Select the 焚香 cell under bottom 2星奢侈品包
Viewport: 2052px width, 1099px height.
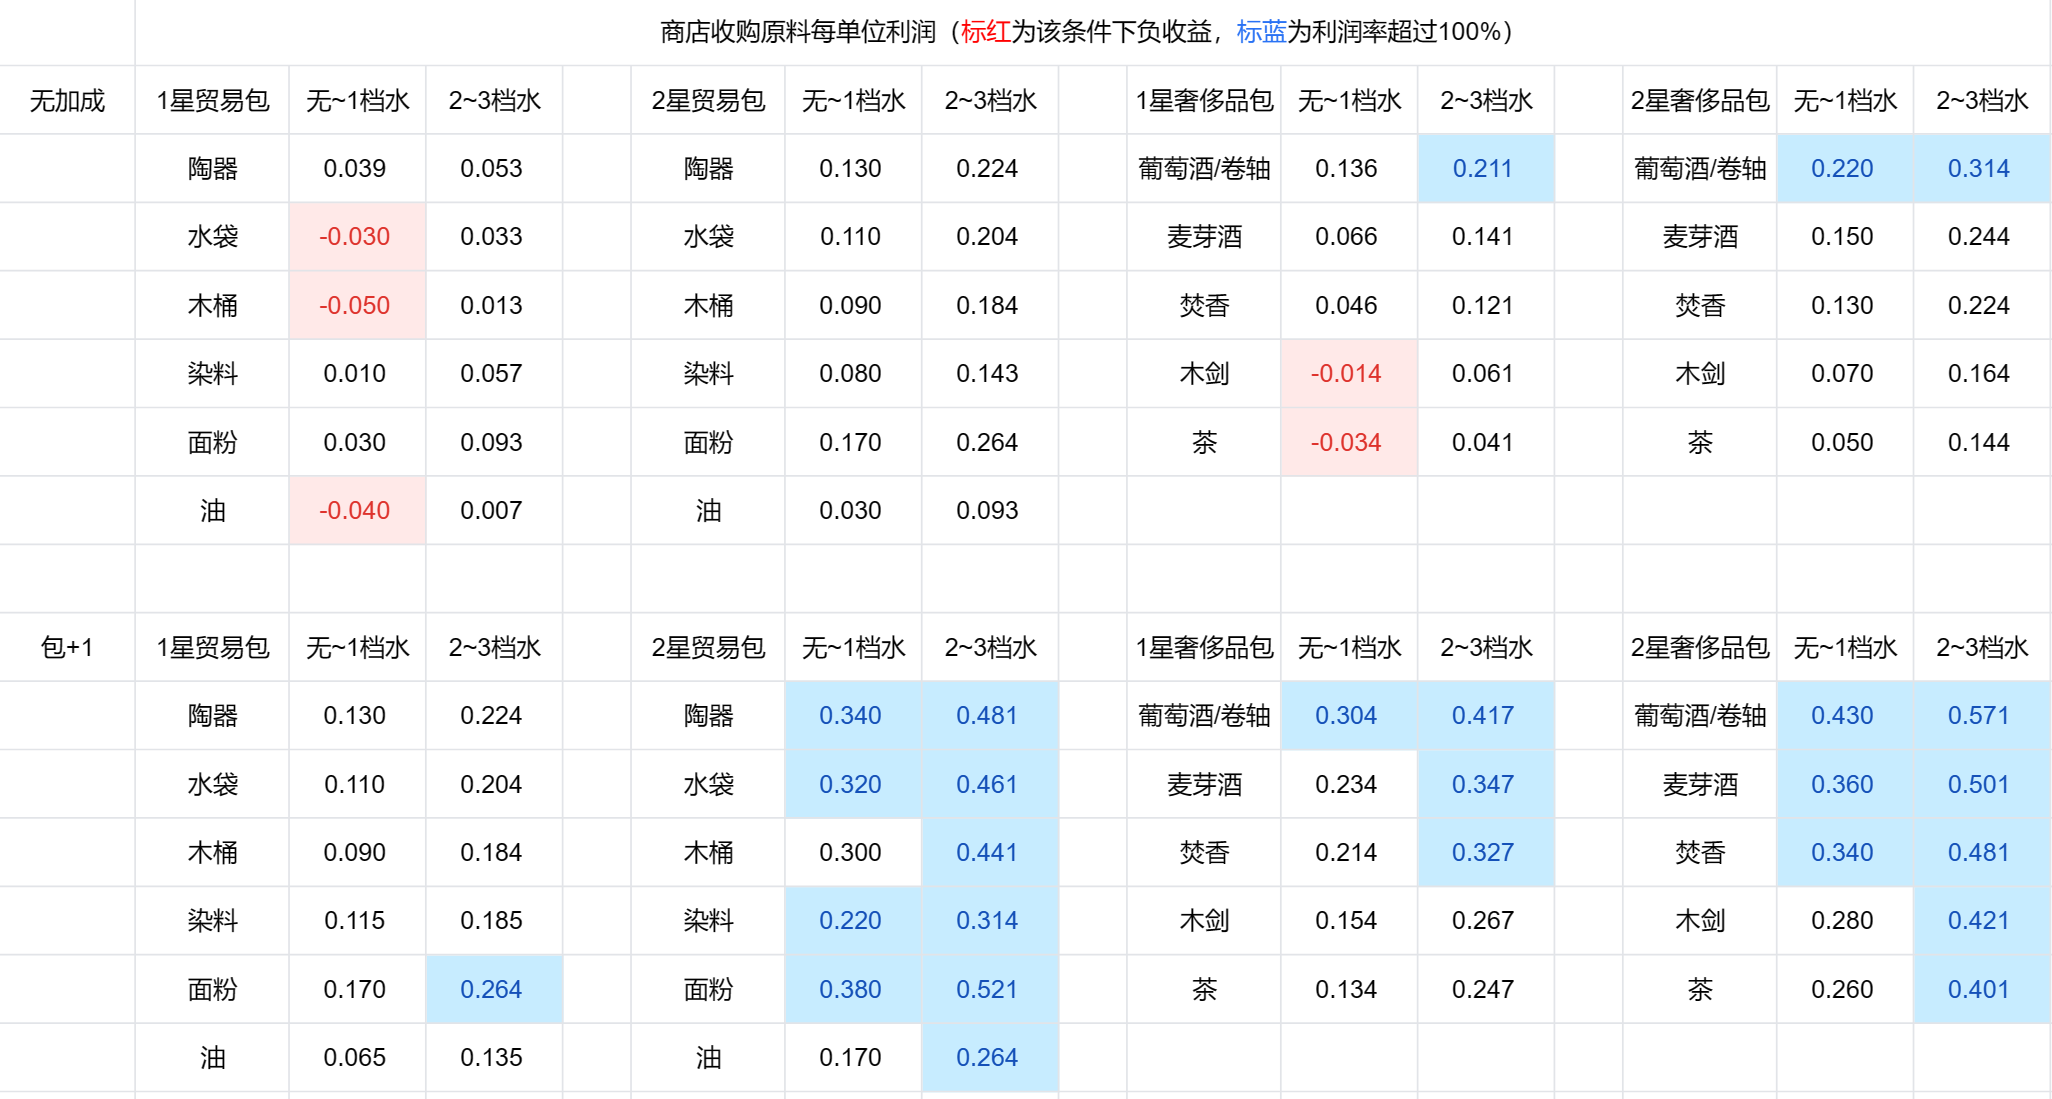click(x=1699, y=853)
